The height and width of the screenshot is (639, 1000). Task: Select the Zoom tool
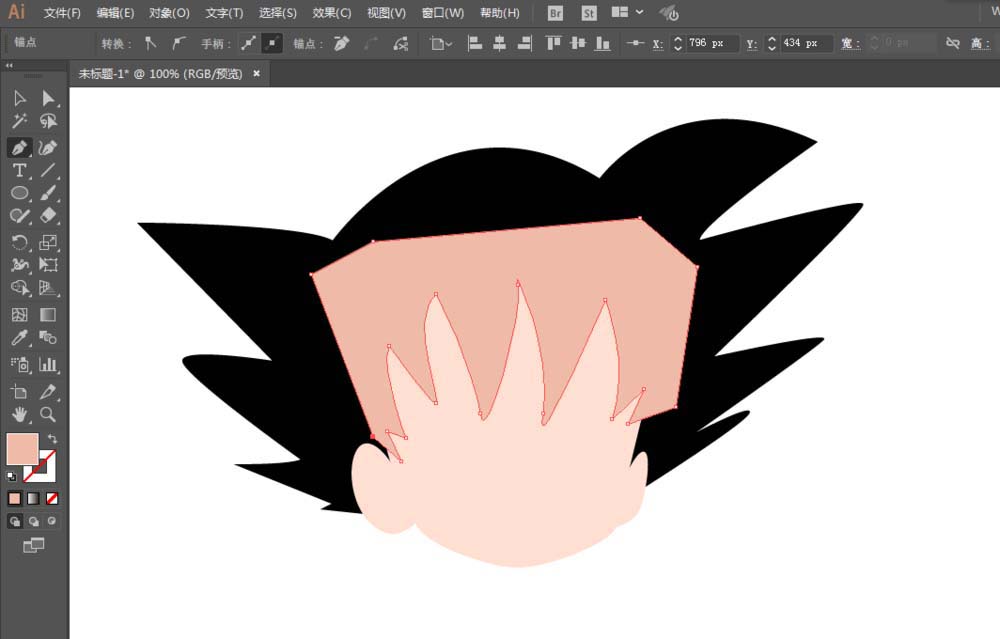(x=48, y=415)
